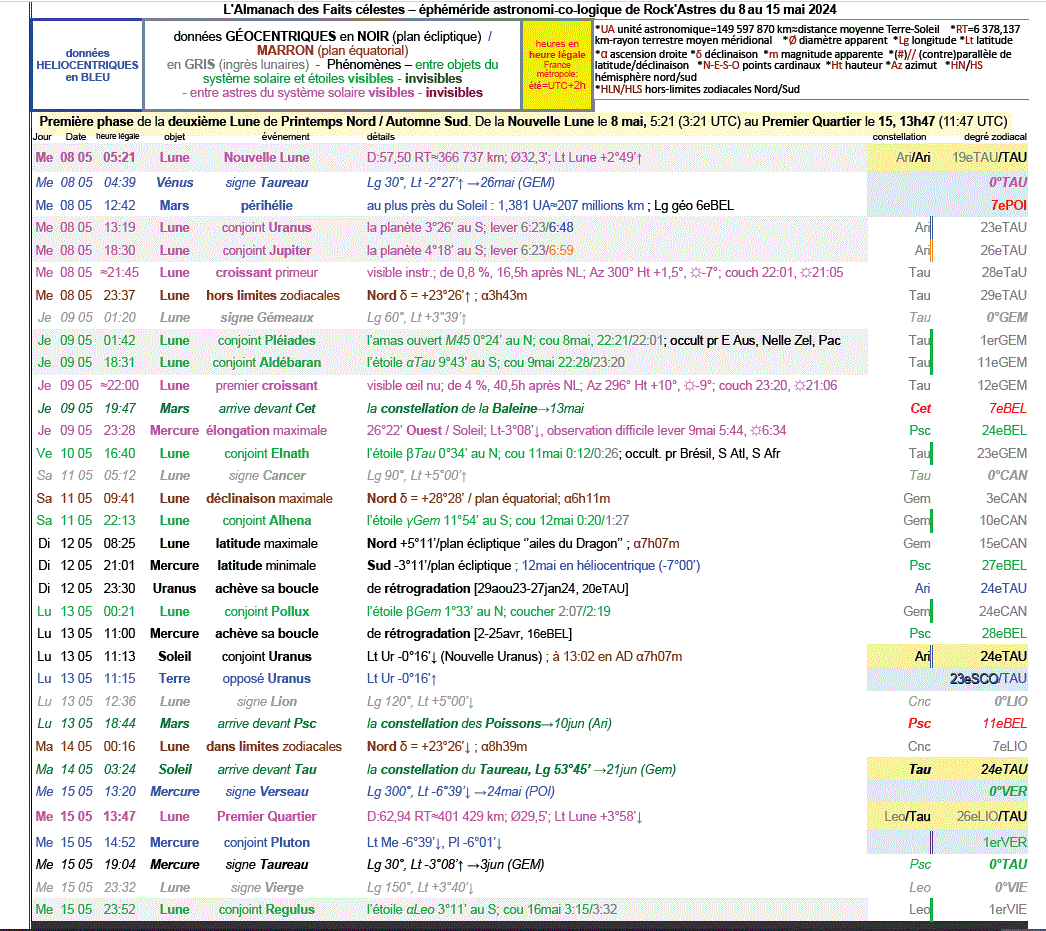Click the "heure légale" column header
This screenshot has width=1046, height=931.
pyautogui.click(x=117, y=137)
